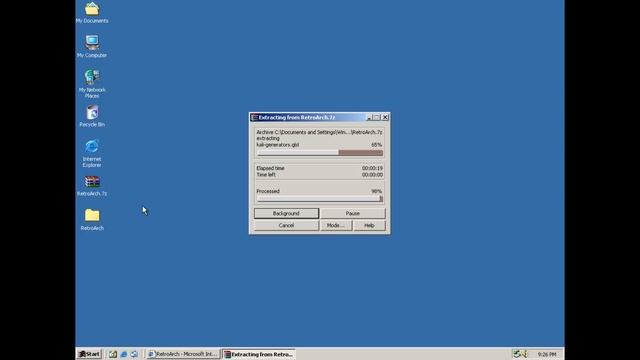The image size is (640, 360).
Task: Cancel the extraction
Action: [286, 225]
